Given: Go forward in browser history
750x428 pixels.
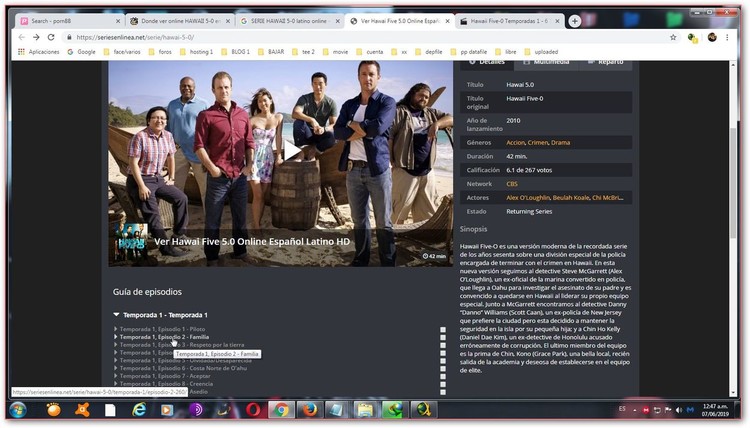Looking at the screenshot, I should point(36,37).
